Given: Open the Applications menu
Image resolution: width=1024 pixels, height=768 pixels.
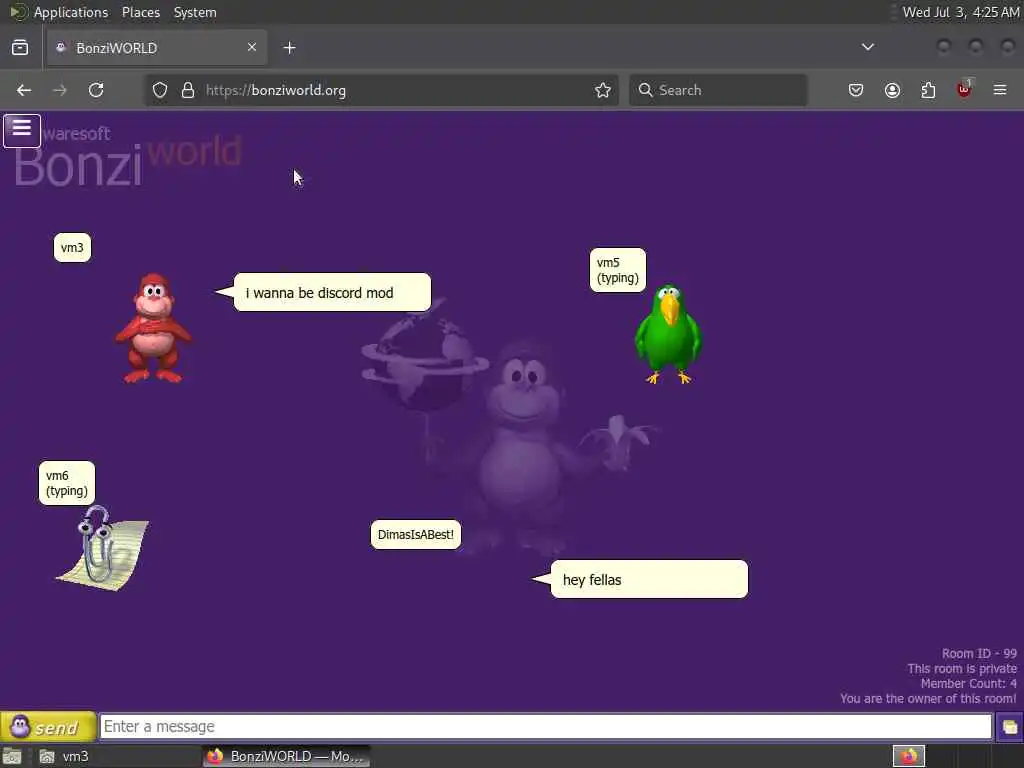Looking at the screenshot, I should pyautogui.click(x=71, y=12).
